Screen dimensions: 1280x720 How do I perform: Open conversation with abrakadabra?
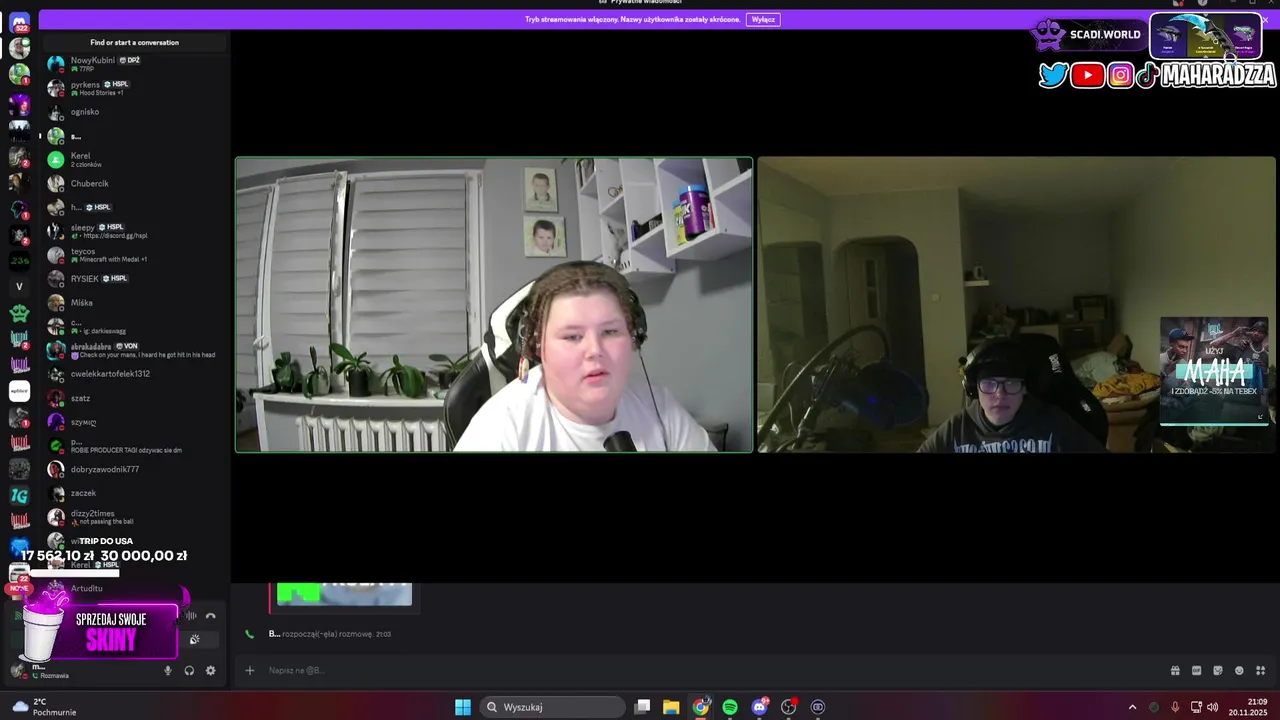pos(134,350)
